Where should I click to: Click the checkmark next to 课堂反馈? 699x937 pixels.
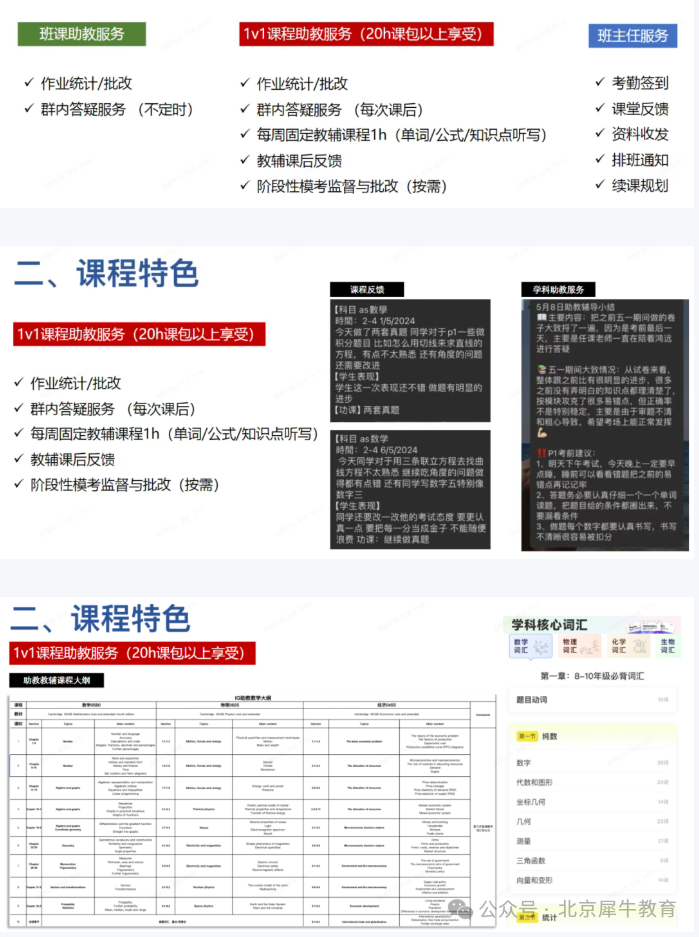point(600,109)
